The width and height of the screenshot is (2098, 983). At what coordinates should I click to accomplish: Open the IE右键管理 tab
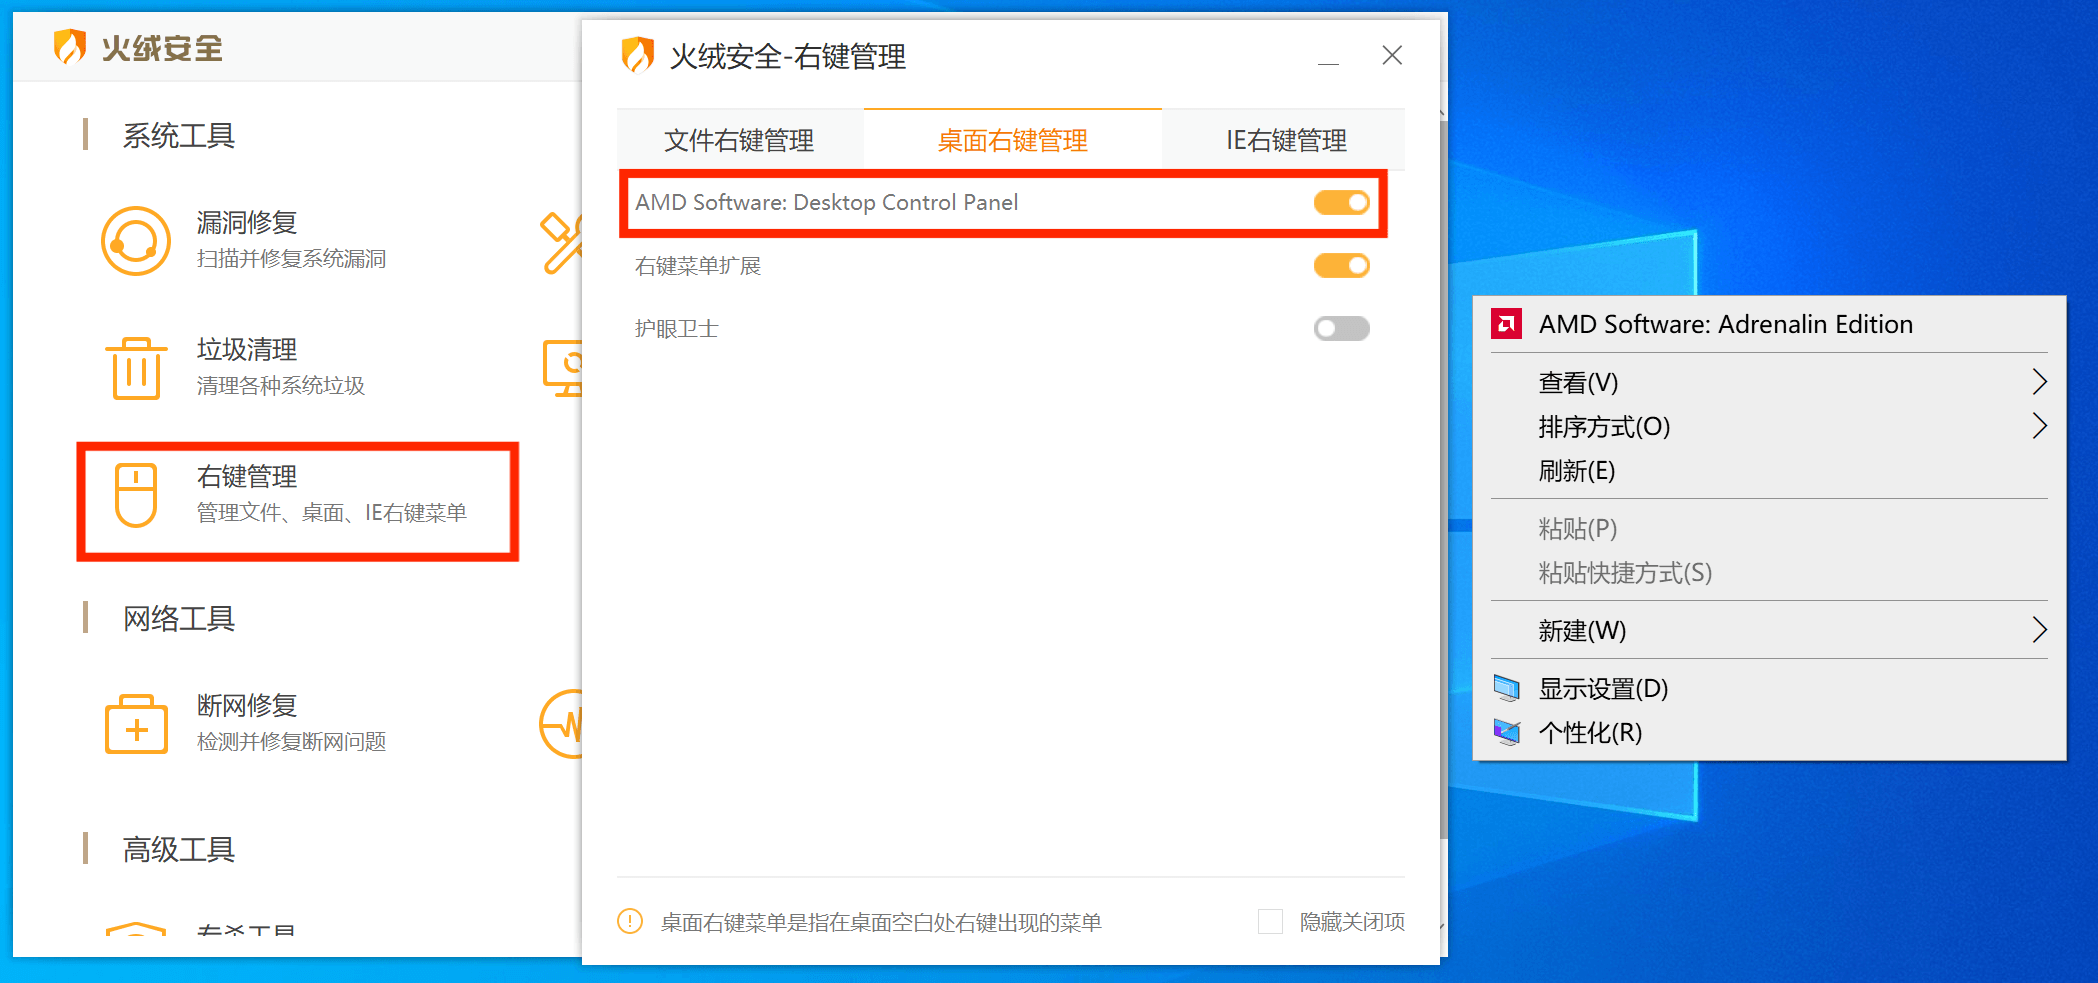point(1285,140)
